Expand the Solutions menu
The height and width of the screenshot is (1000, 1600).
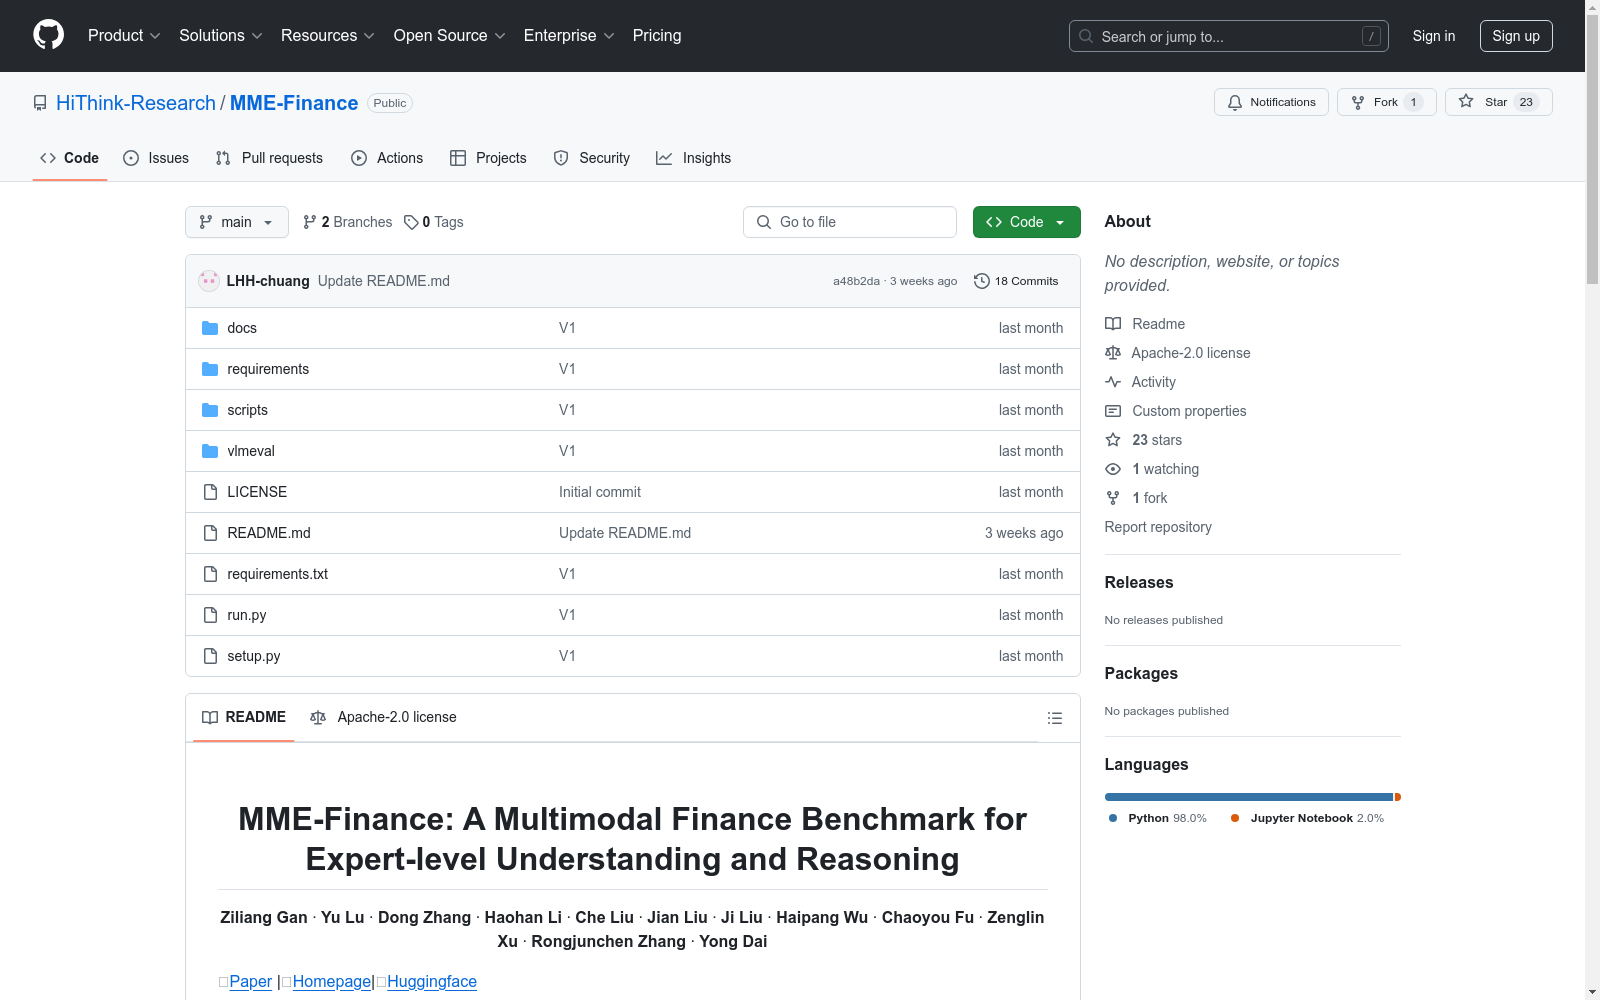pyautogui.click(x=221, y=35)
